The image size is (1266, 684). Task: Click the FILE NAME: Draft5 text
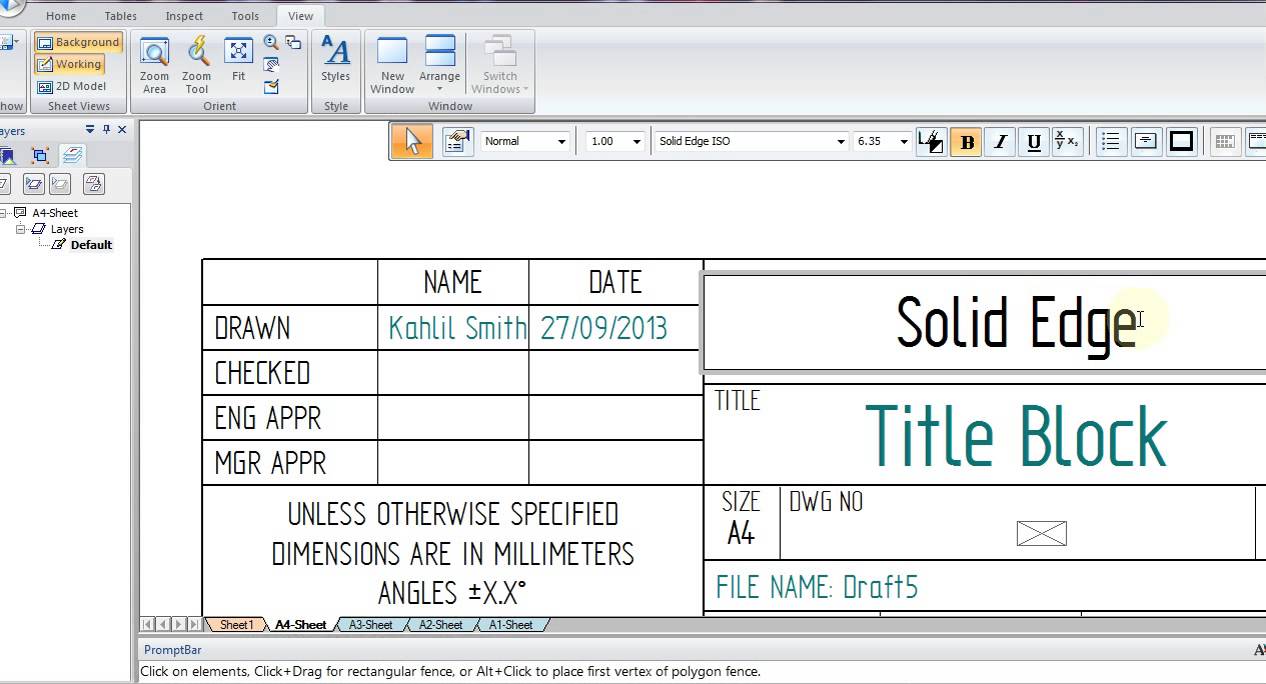[817, 587]
